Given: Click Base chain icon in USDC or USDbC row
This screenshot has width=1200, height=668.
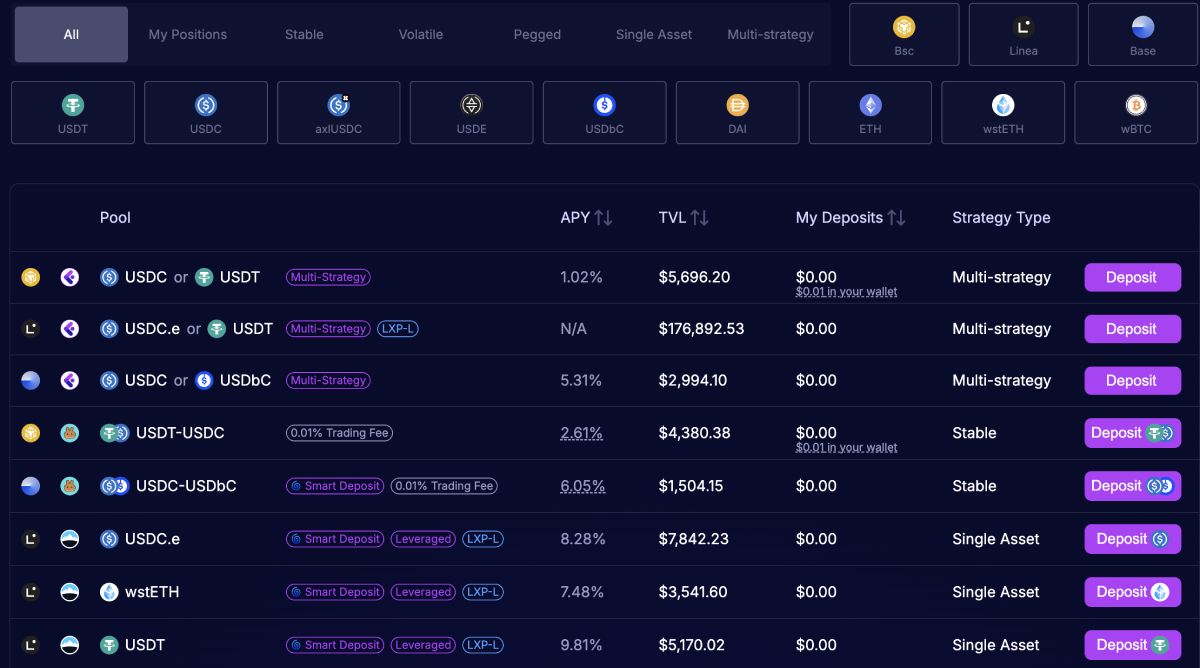Looking at the screenshot, I should [x=31, y=380].
